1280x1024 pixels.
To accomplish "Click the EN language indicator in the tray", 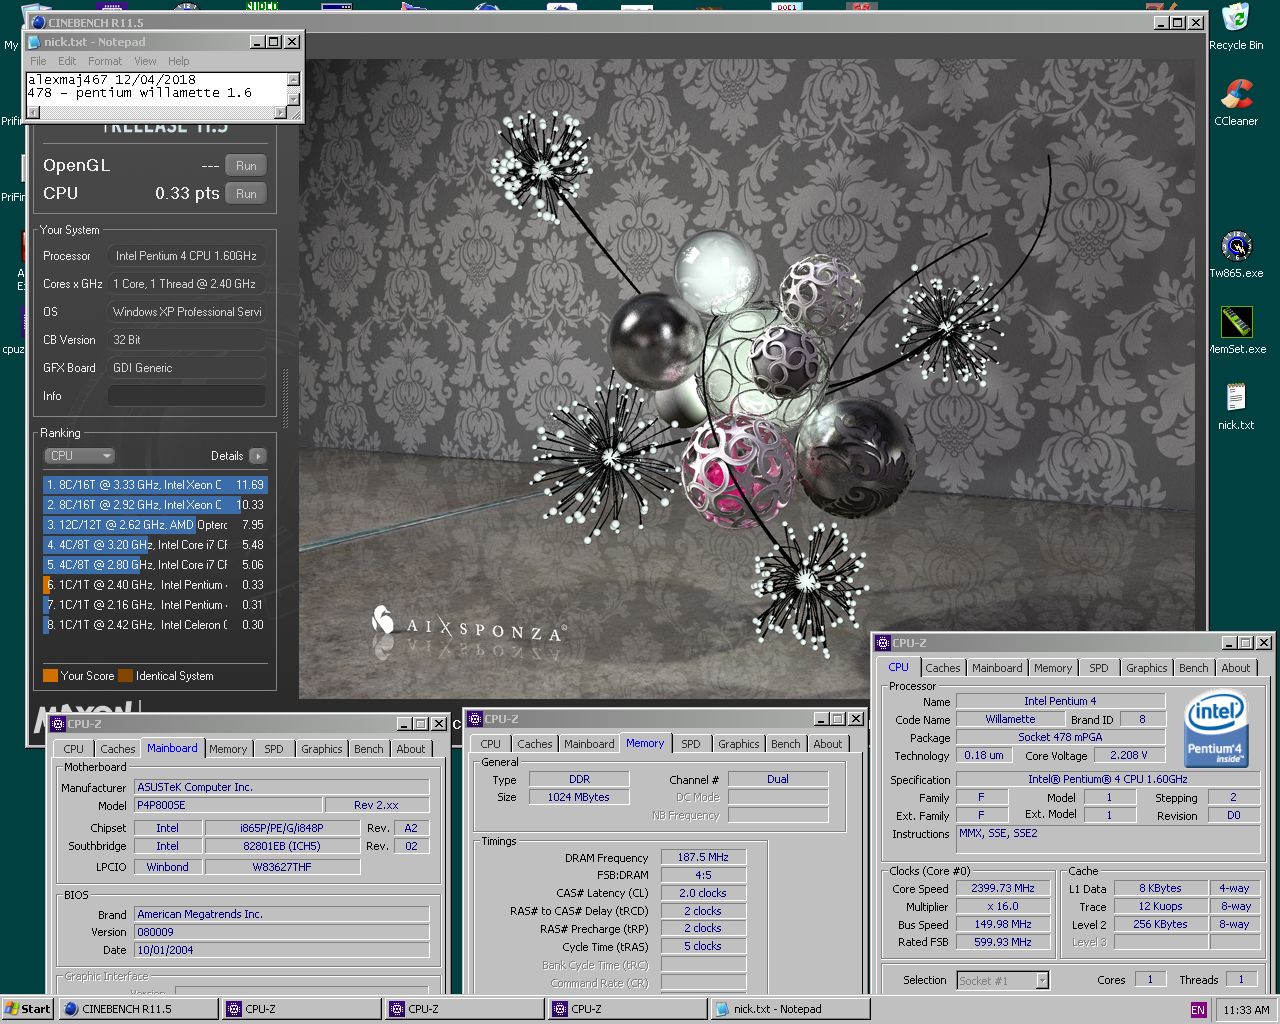I will pyautogui.click(x=1198, y=1010).
